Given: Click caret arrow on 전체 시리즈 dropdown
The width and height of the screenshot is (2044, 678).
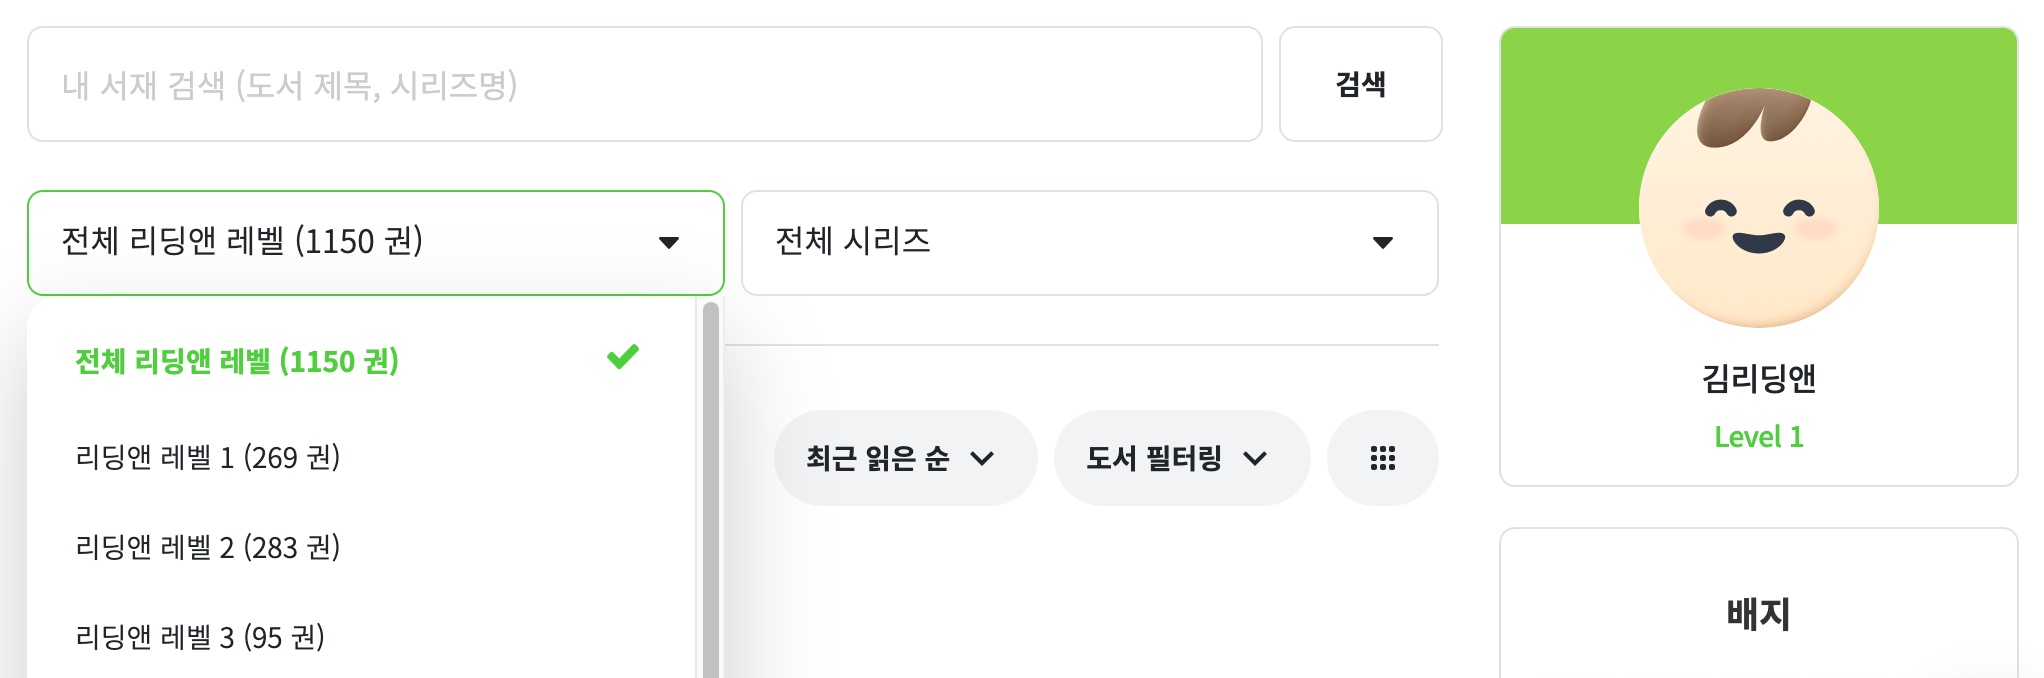Looking at the screenshot, I should click(x=1382, y=242).
